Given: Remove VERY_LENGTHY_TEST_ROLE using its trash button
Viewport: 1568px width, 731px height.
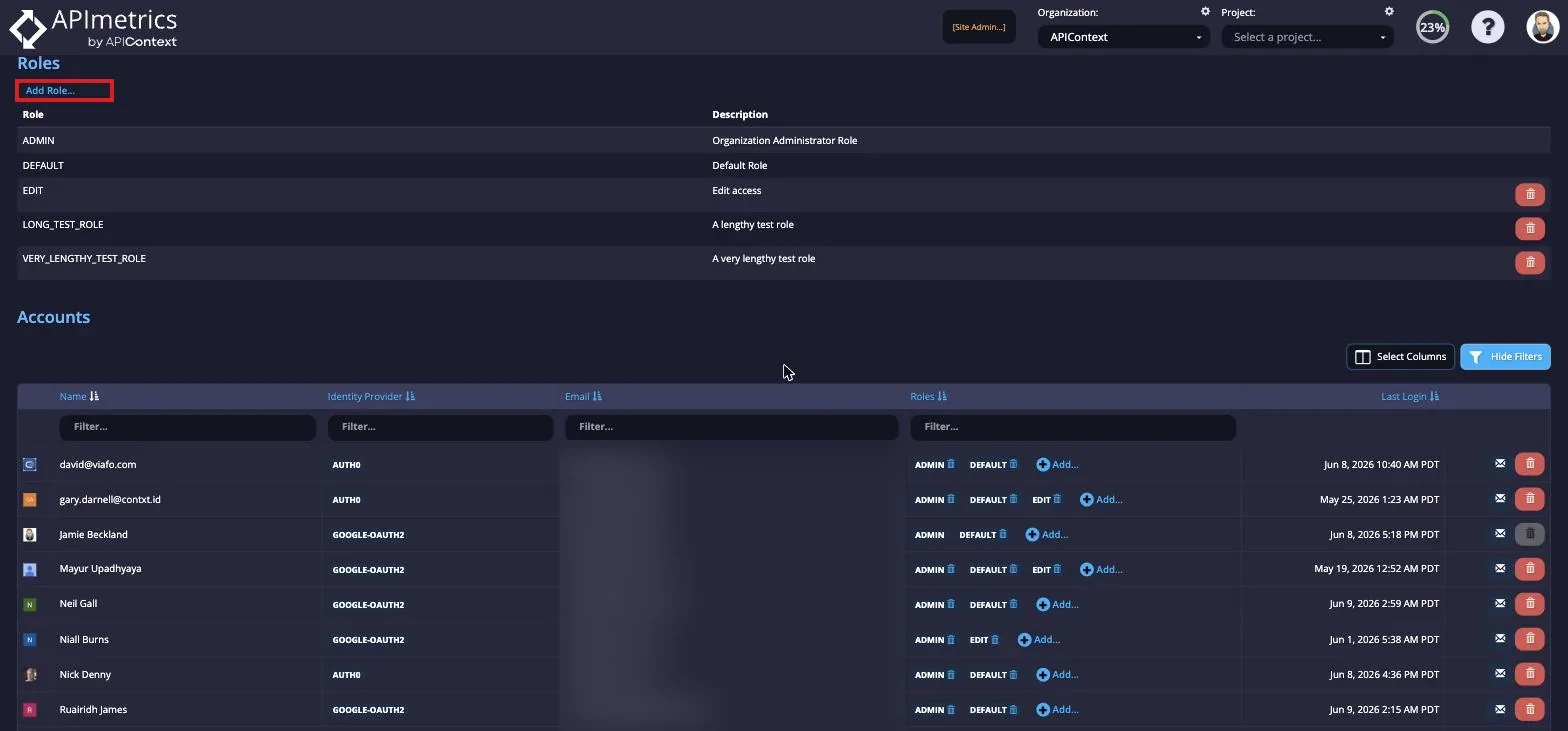Looking at the screenshot, I should 1529,262.
